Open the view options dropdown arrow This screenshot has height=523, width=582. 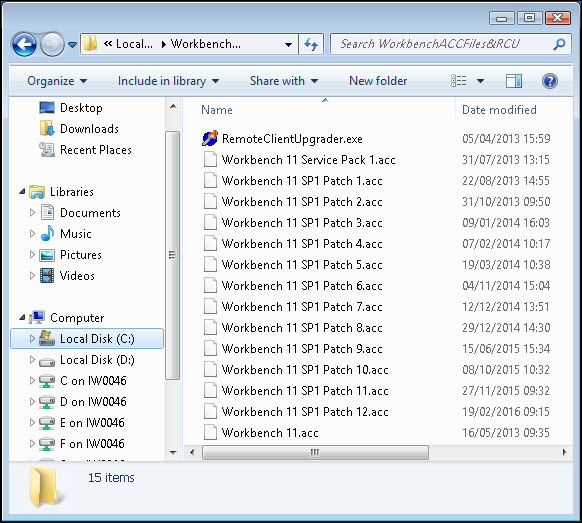[x=480, y=81]
